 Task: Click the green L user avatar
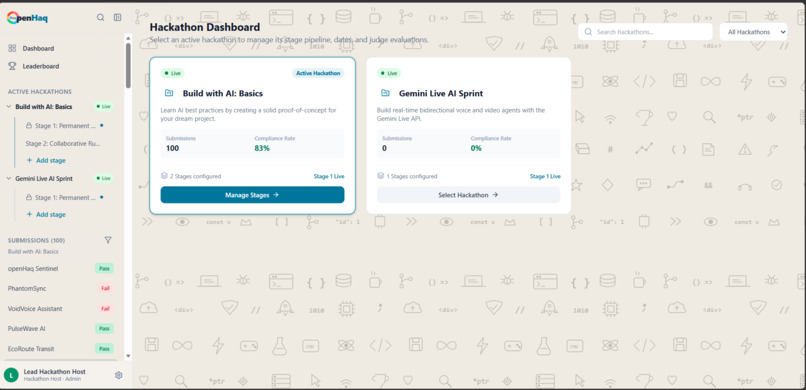tap(11, 375)
